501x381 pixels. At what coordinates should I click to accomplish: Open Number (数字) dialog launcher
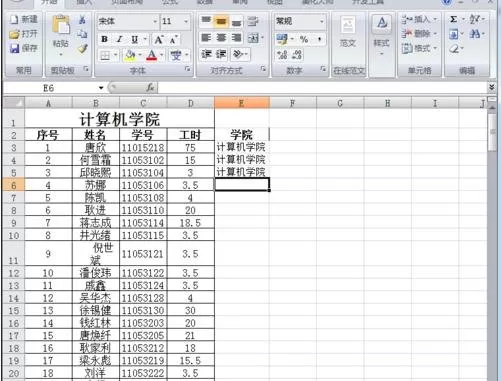tap(323, 69)
